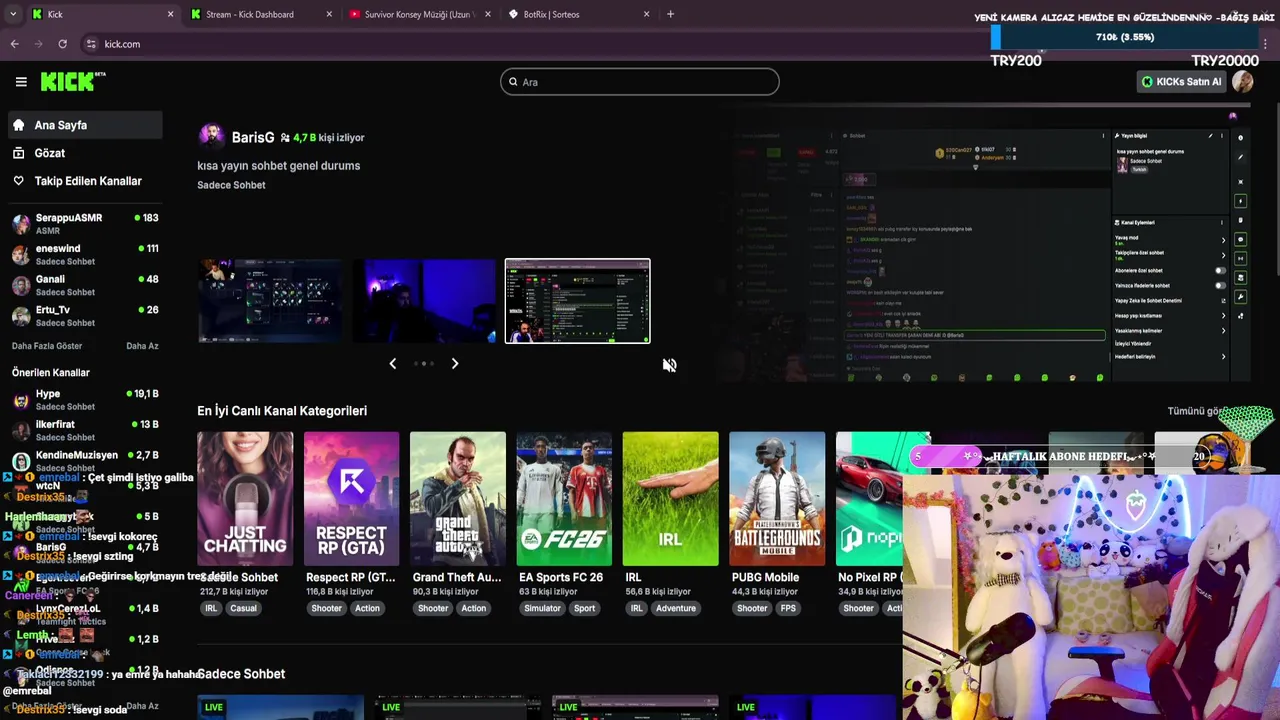The width and height of the screenshot is (1280, 720).
Task: Click KICKs Satın Al button
Action: point(1182,82)
